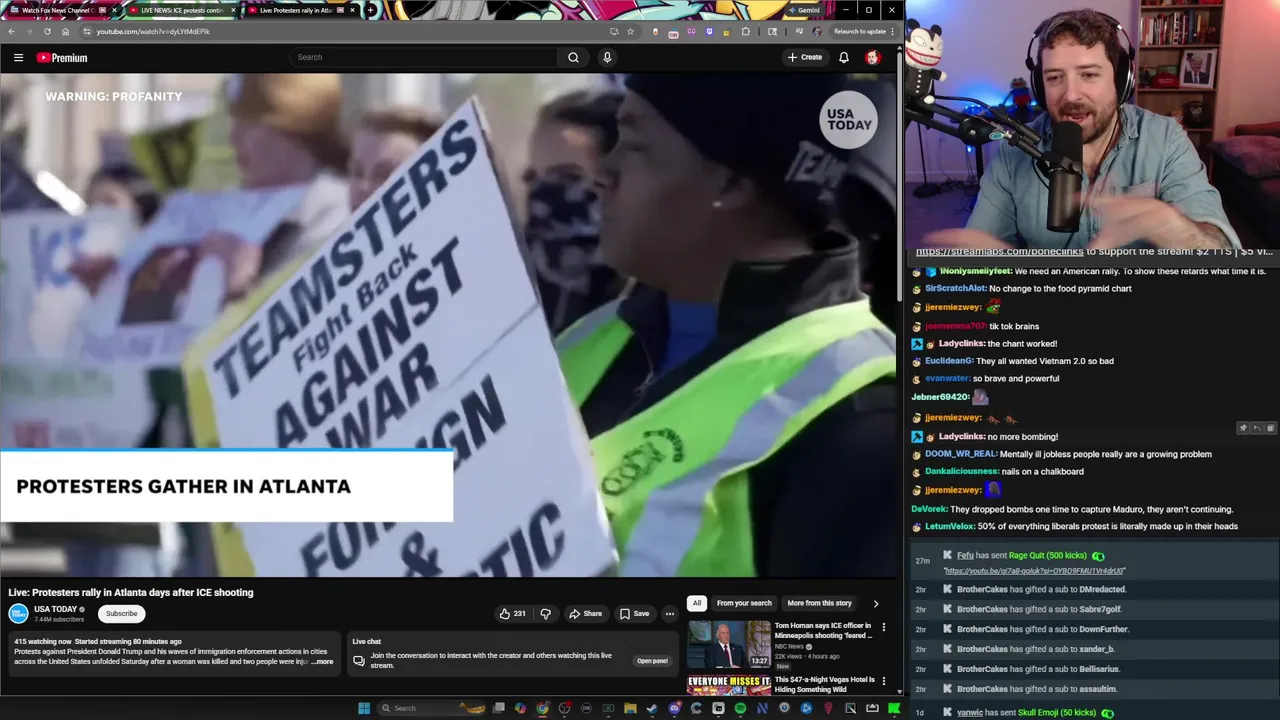
Task: Open the streamlabs.com donation link
Action: tap(999, 252)
